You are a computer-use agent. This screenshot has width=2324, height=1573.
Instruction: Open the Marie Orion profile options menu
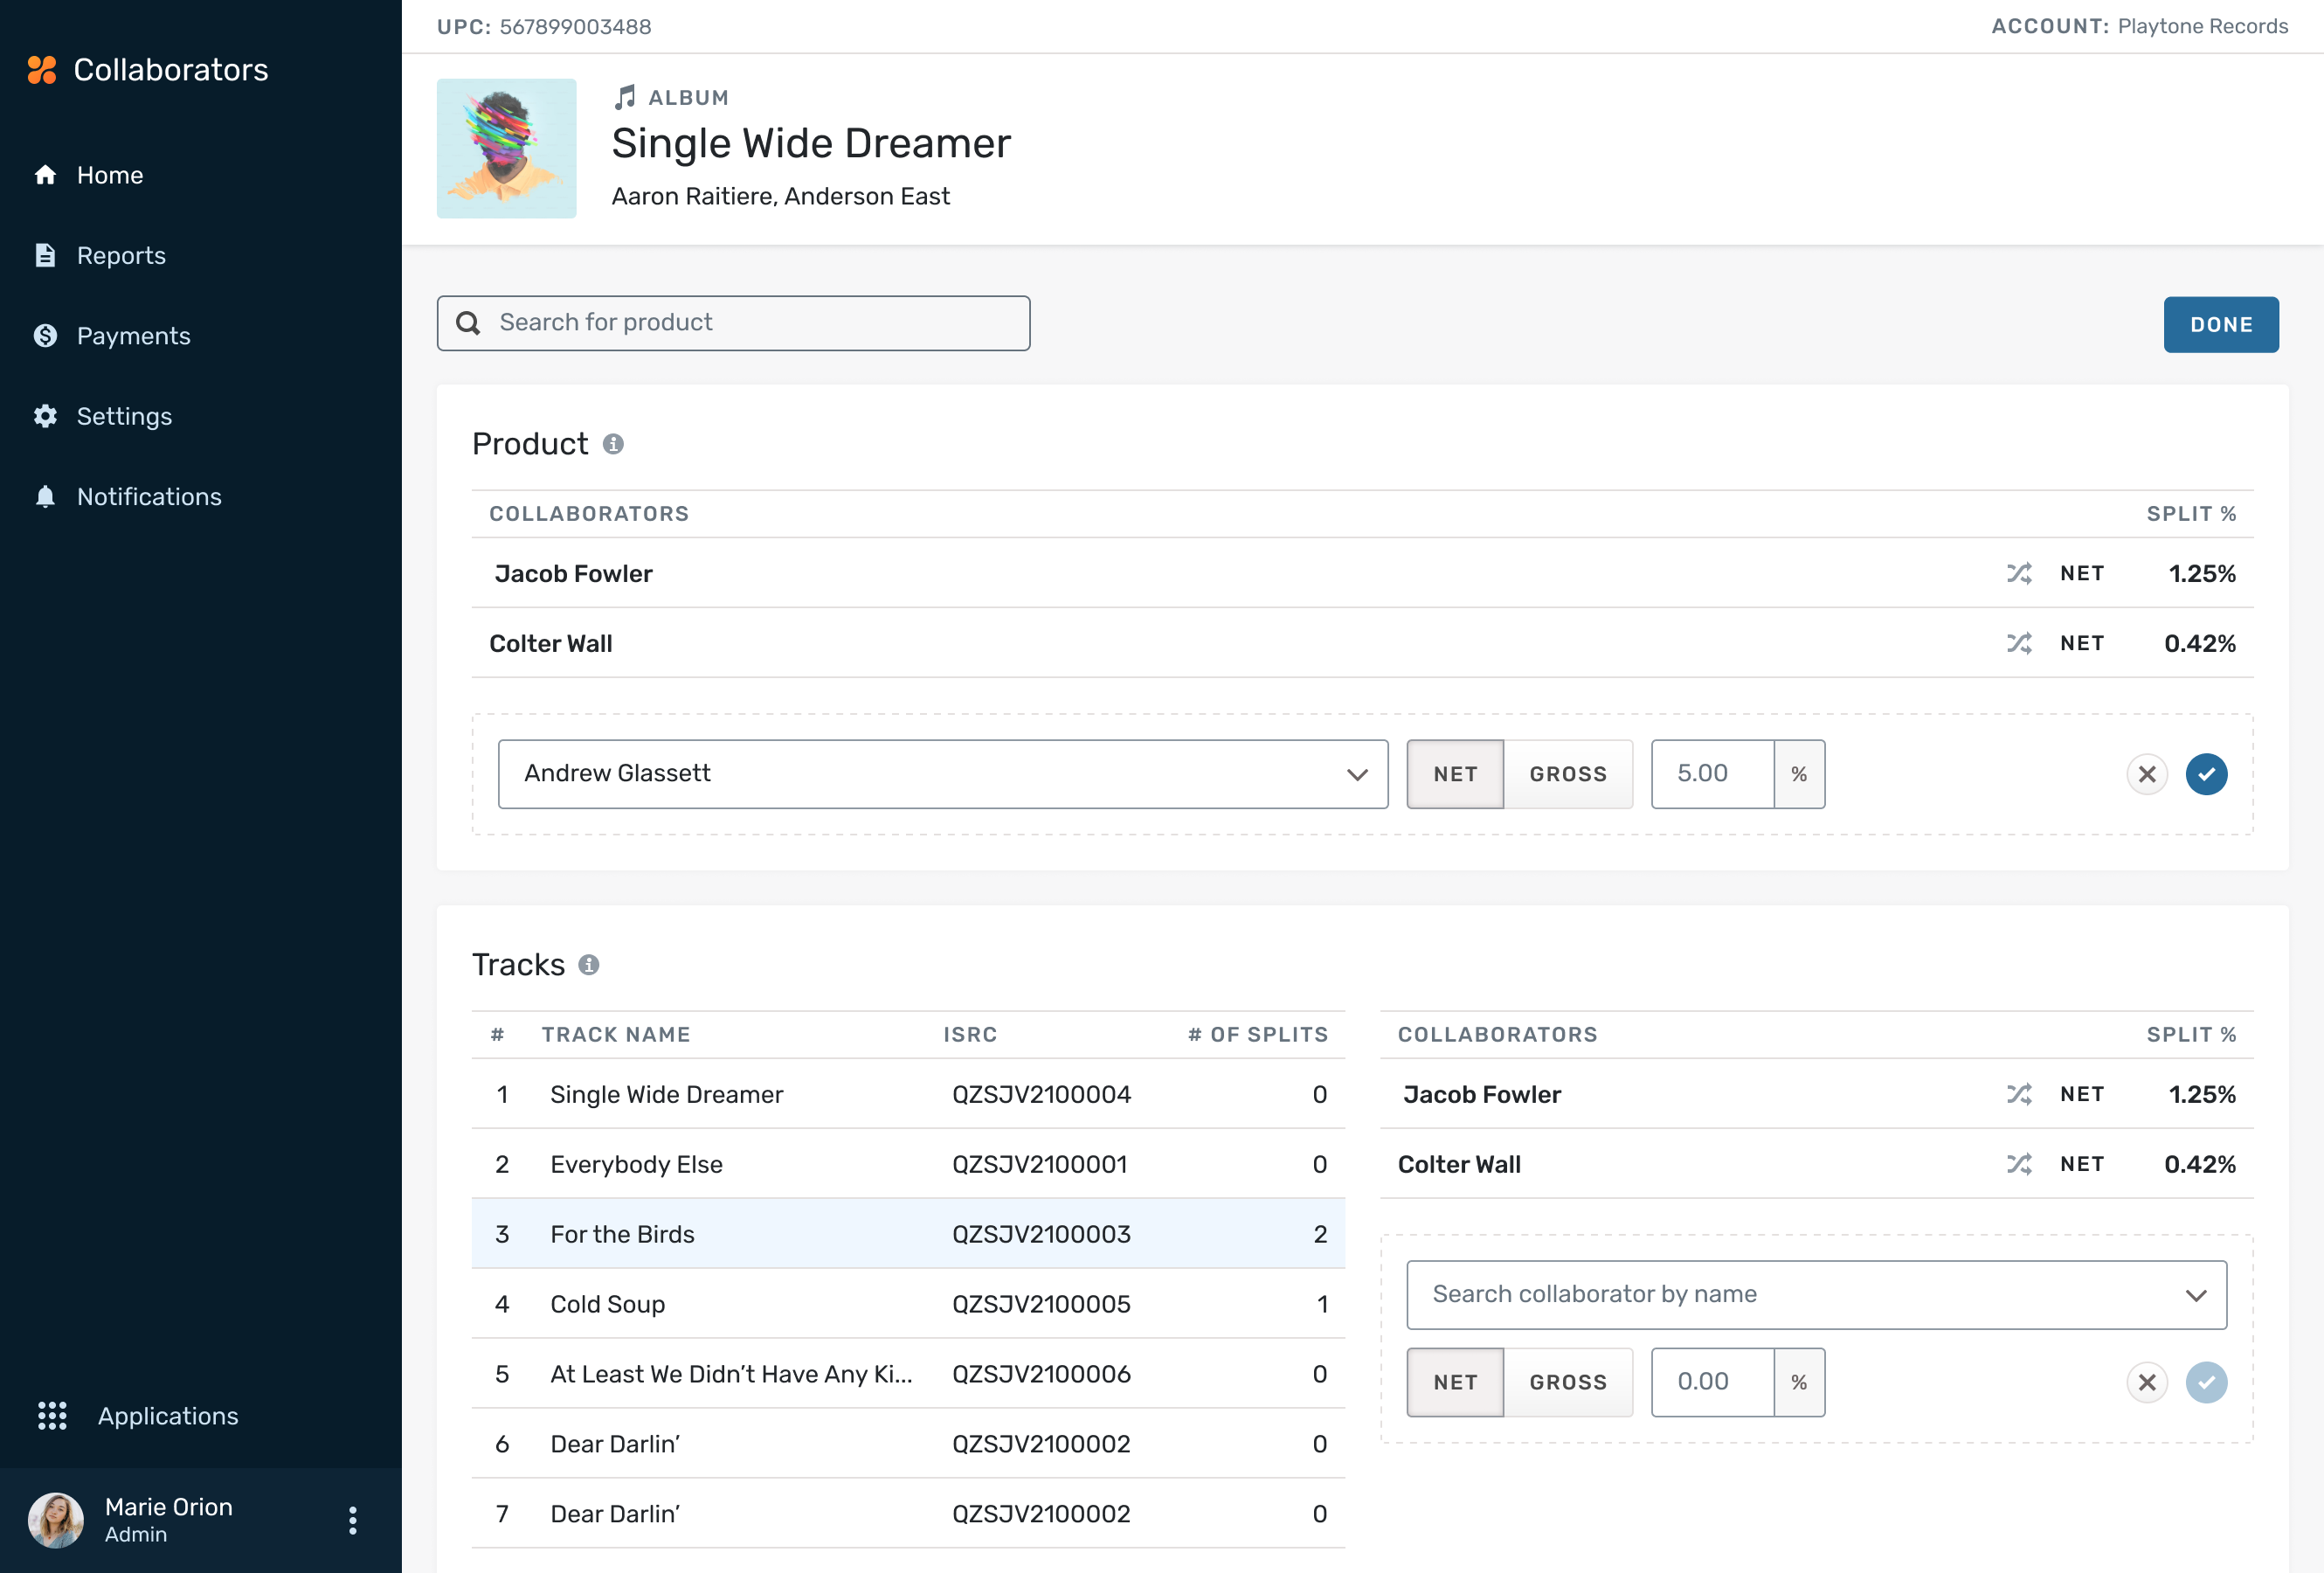click(x=352, y=1519)
